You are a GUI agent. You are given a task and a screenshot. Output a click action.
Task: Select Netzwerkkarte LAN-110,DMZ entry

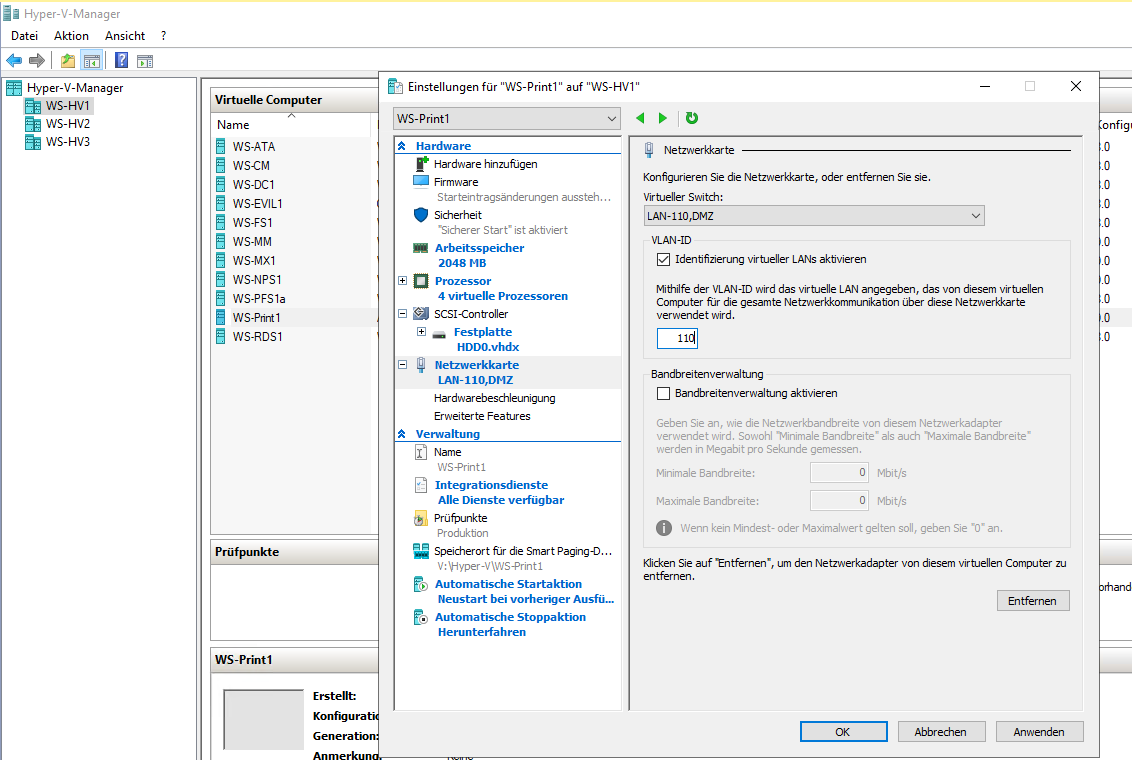pos(476,365)
